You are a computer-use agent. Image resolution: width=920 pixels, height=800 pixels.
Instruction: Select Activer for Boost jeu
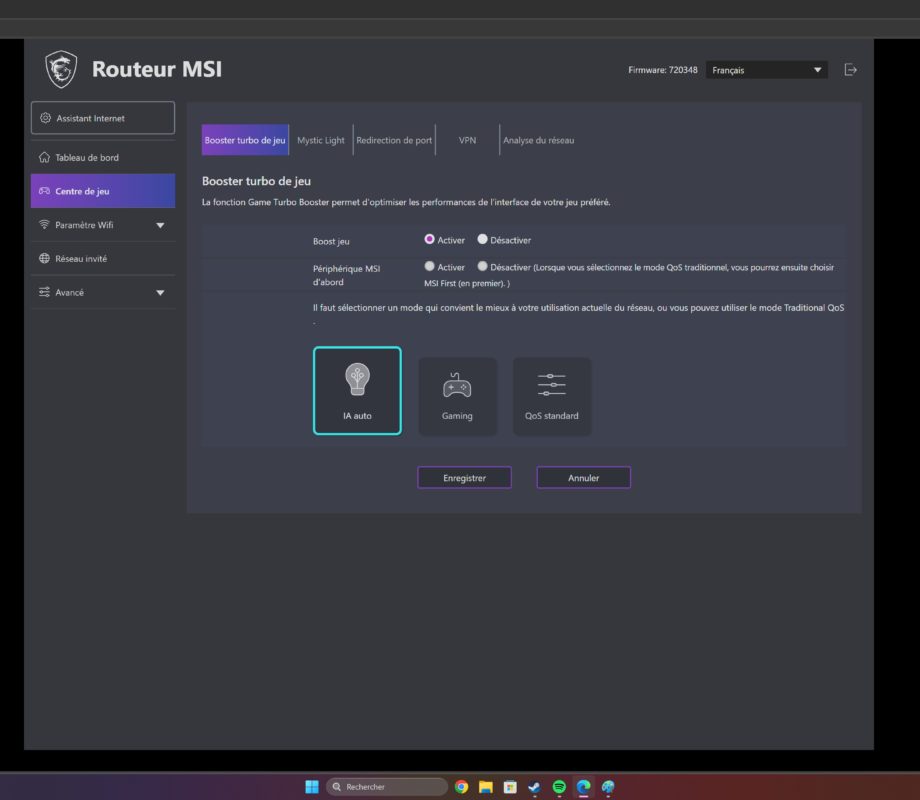[x=429, y=239]
